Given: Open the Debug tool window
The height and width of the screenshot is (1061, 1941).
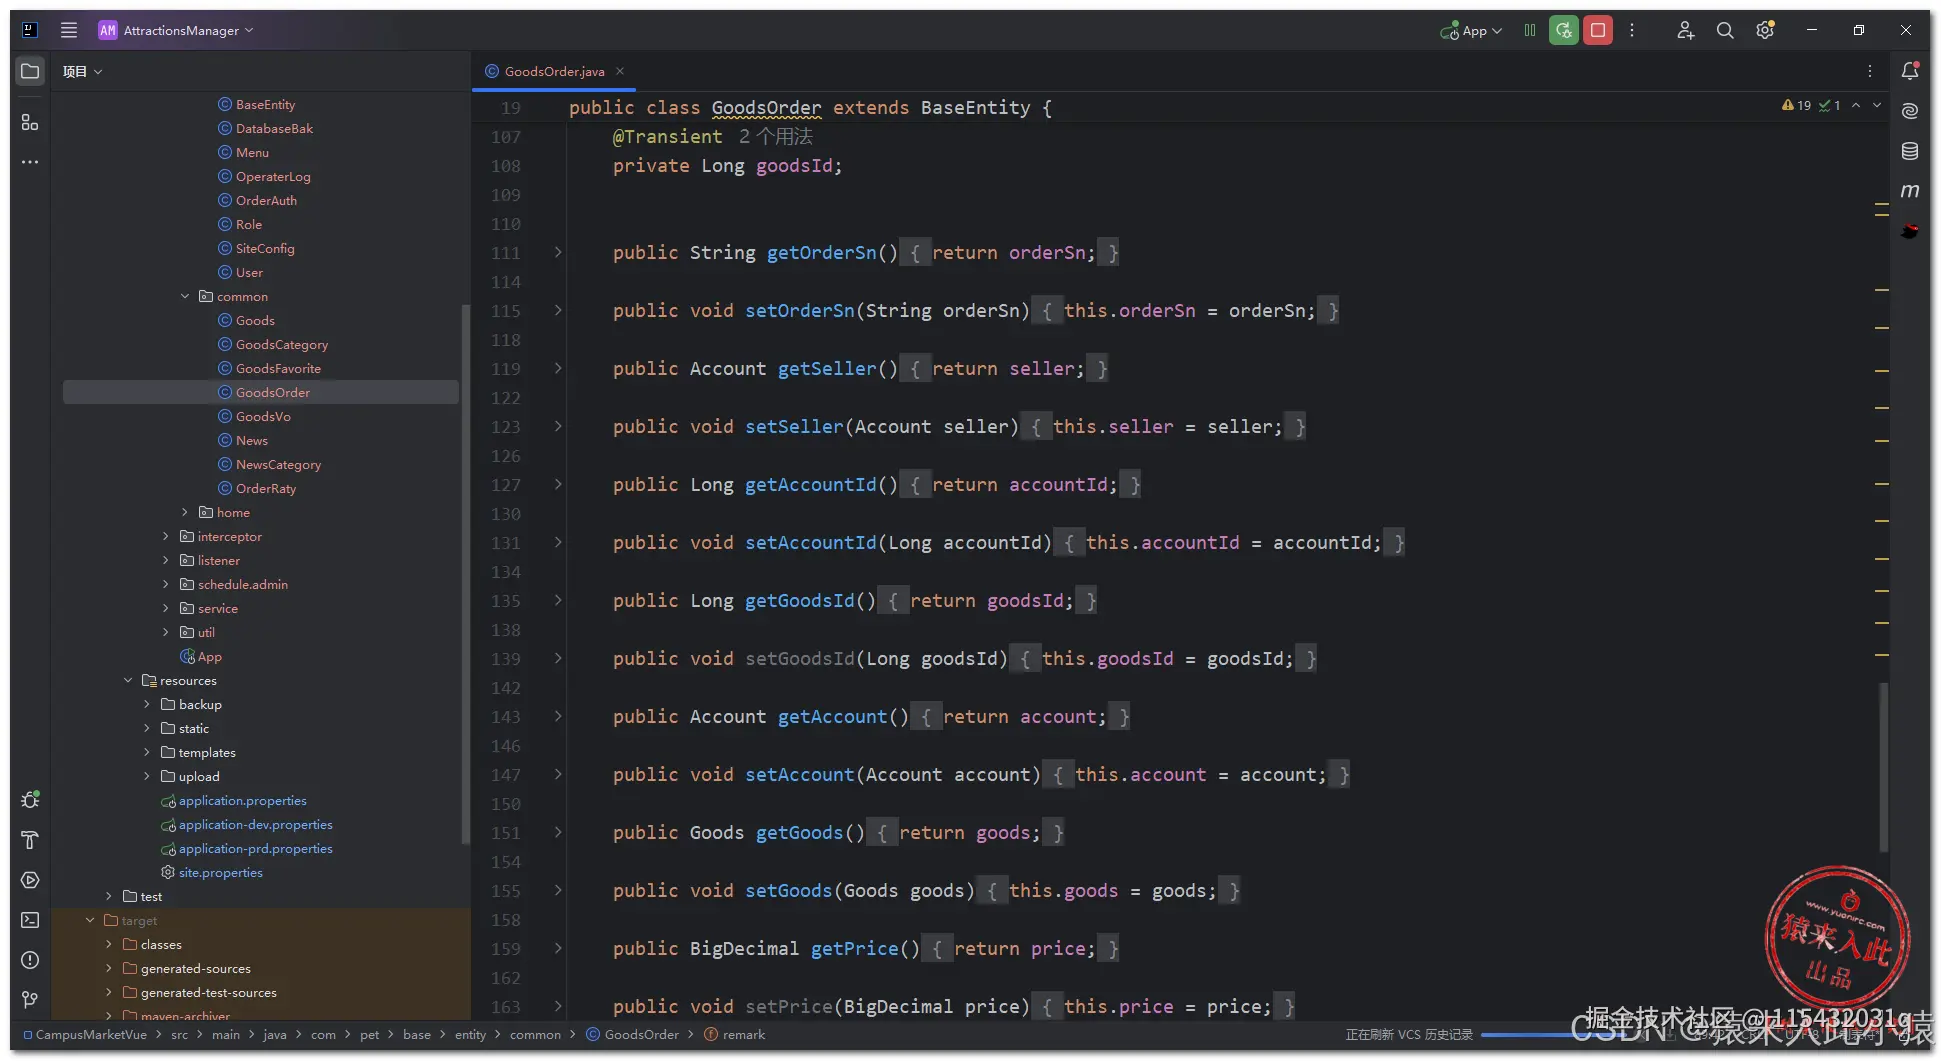Looking at the screenshot, I should (x=30, y=800).
